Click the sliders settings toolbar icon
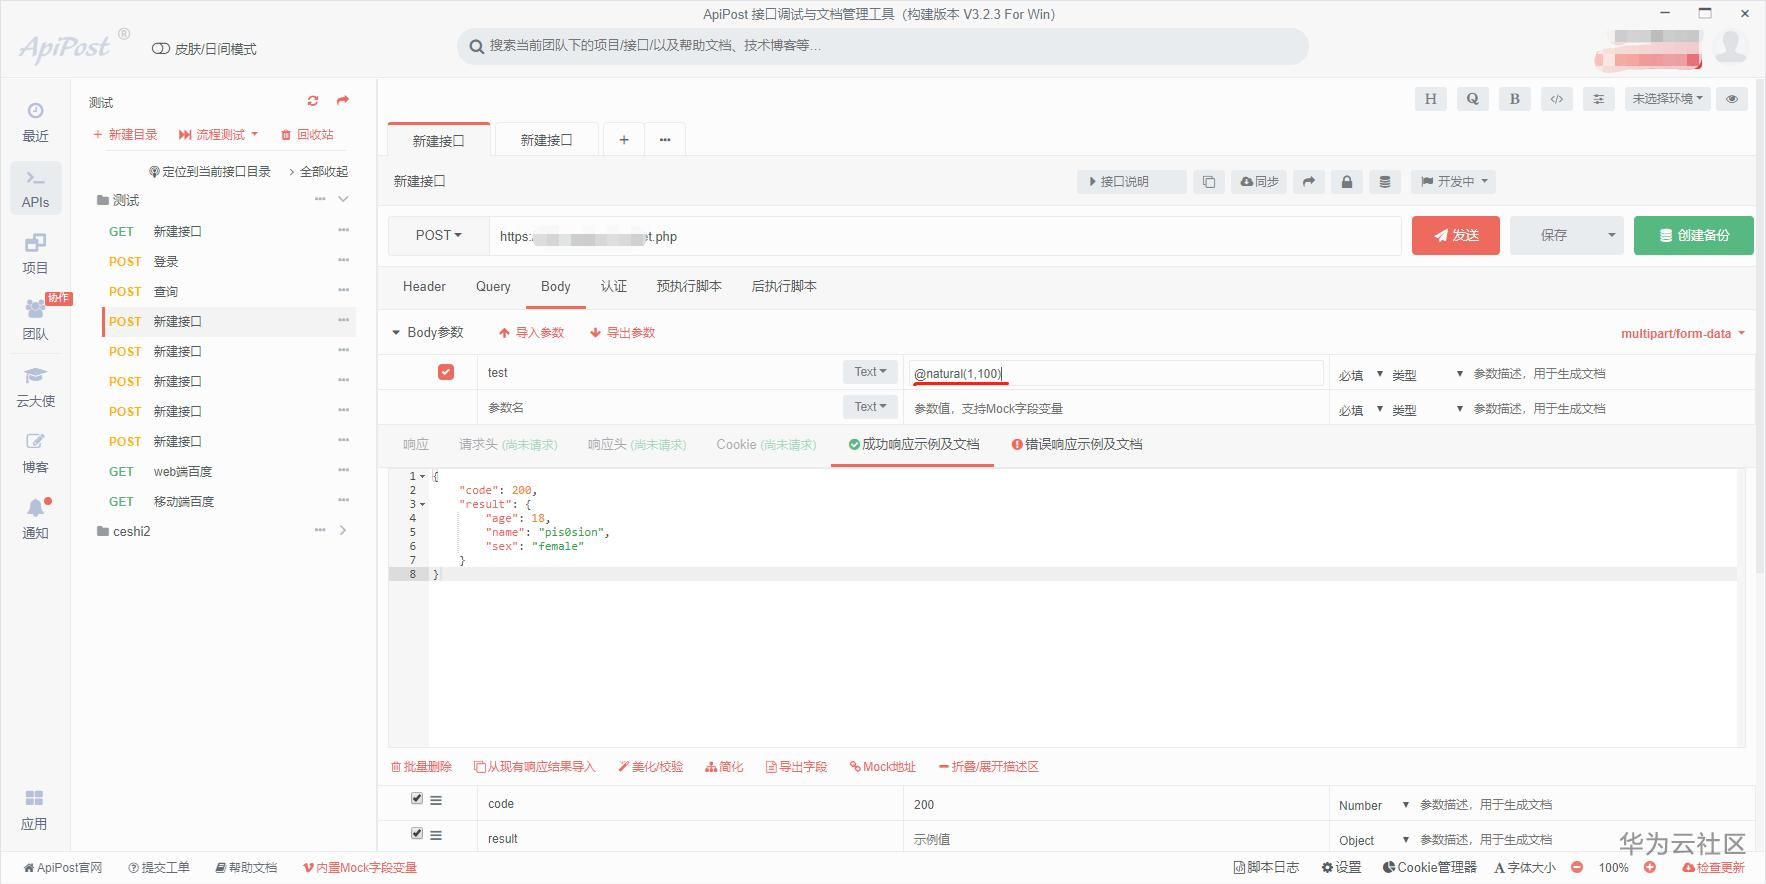This screenshot has height=884, width=1766. pyautogui.click(x=1598, y=99)
